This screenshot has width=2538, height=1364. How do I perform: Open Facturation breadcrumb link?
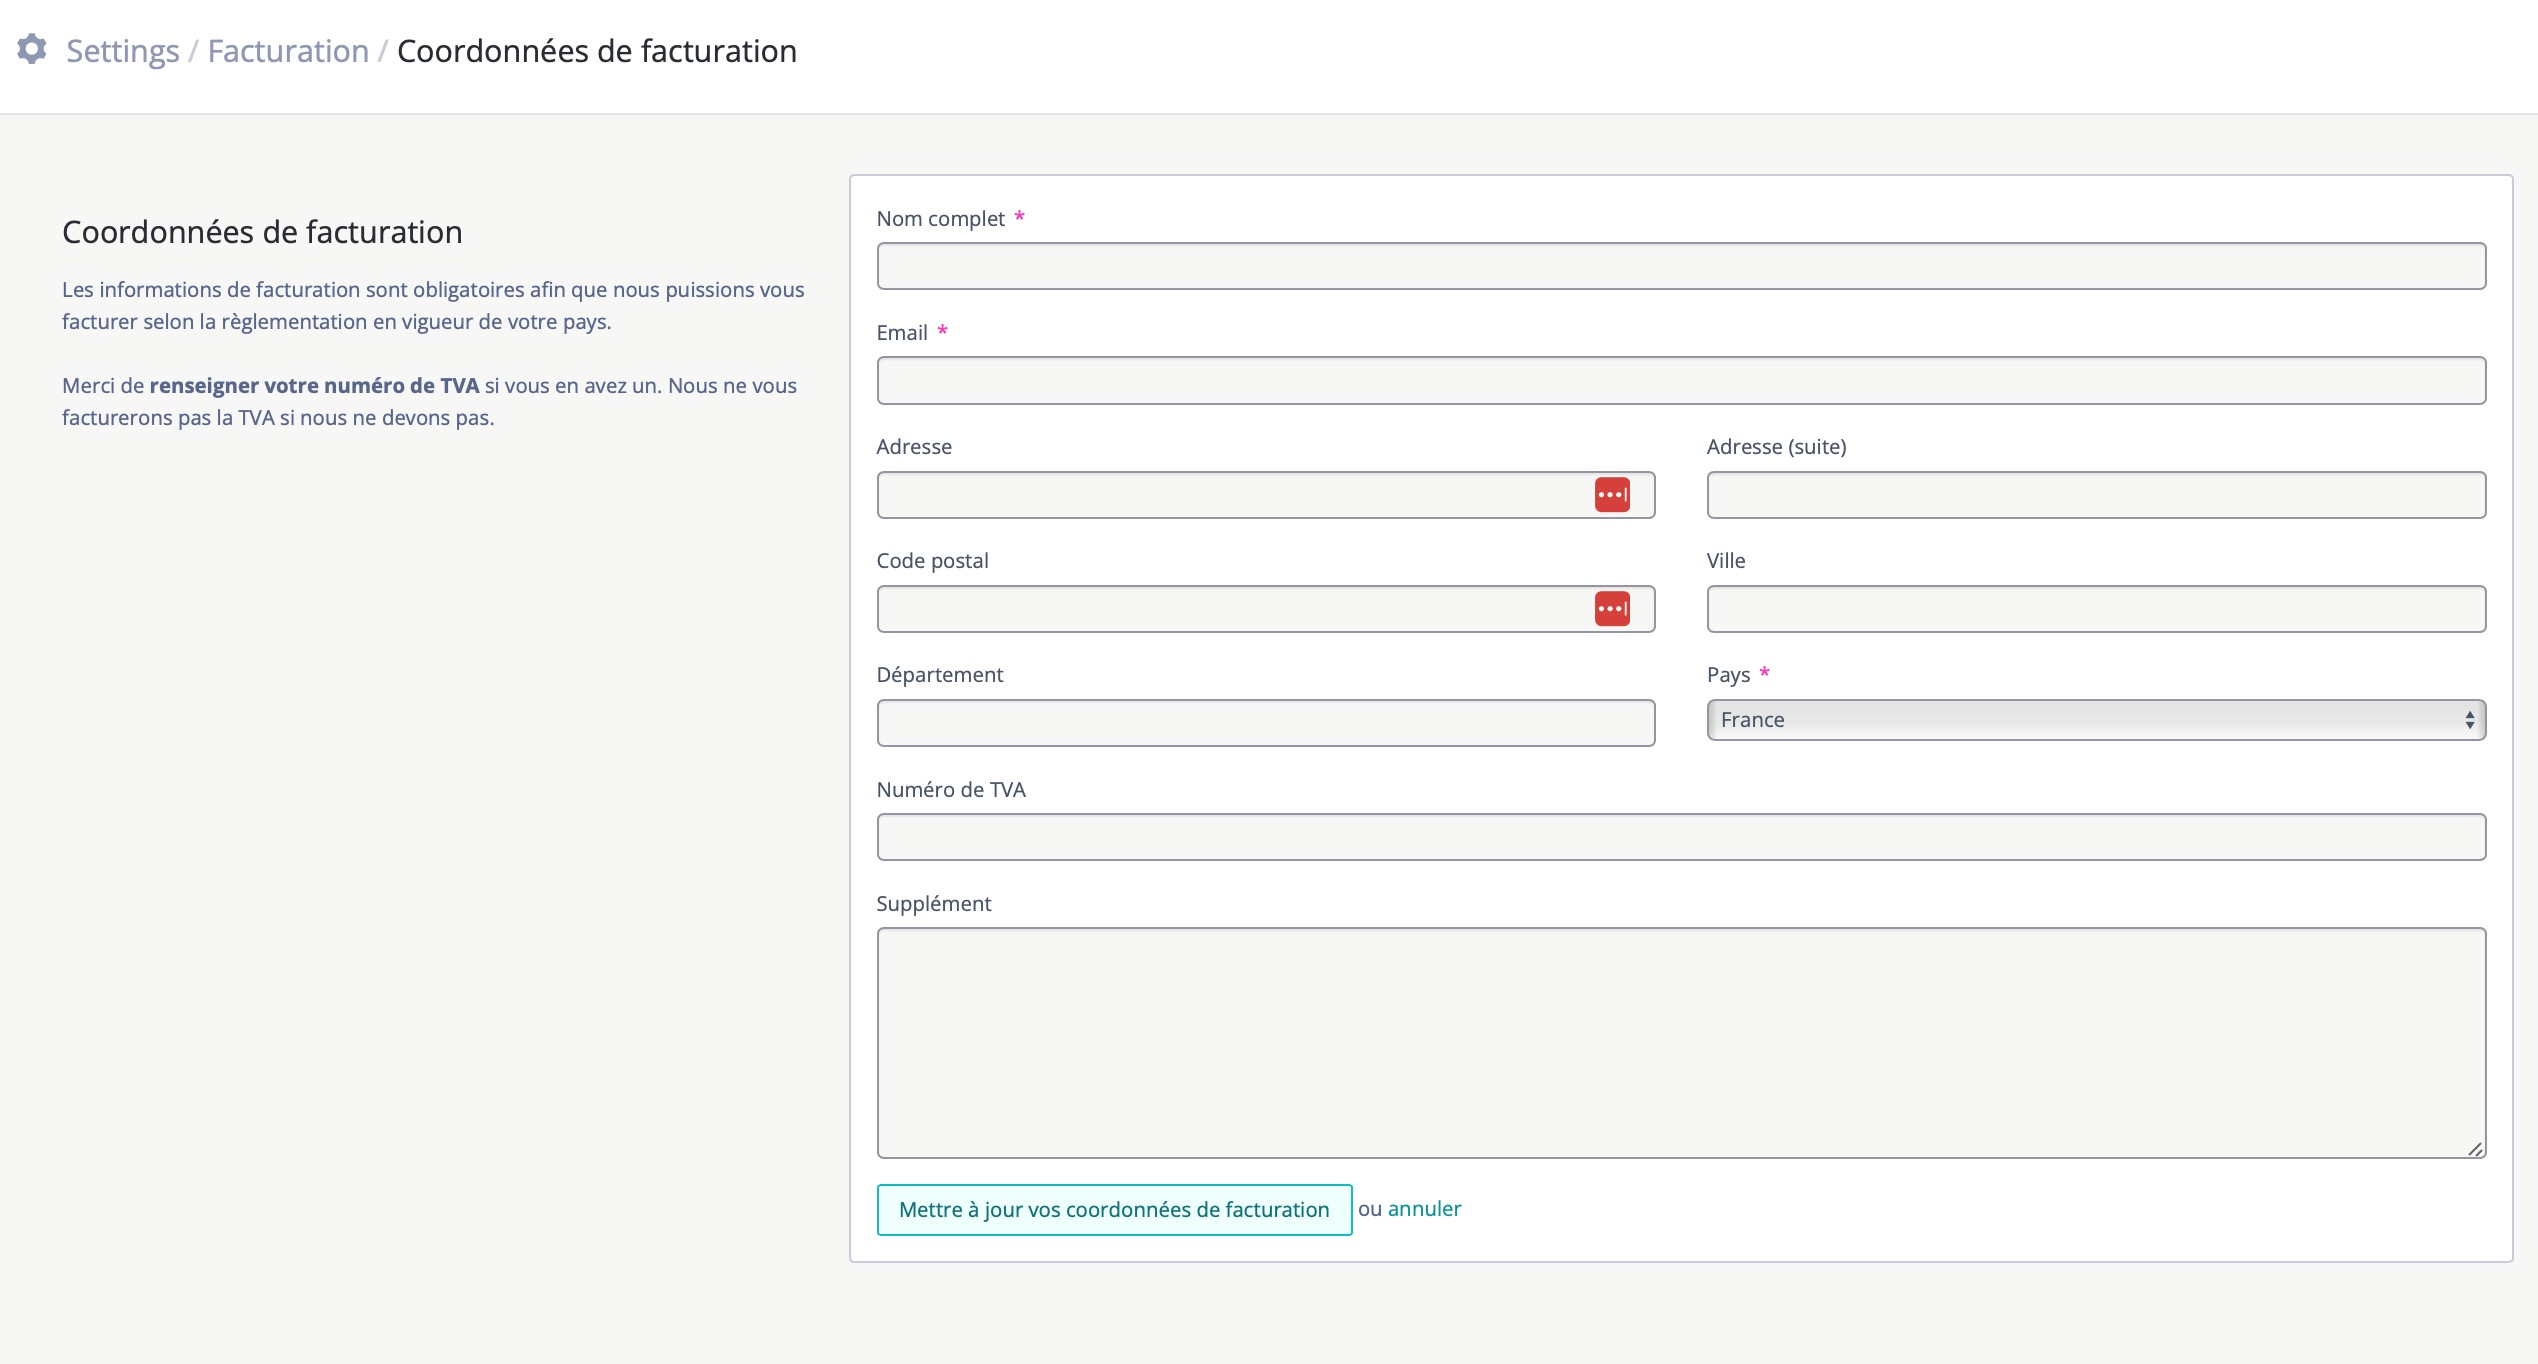[288, 51]
